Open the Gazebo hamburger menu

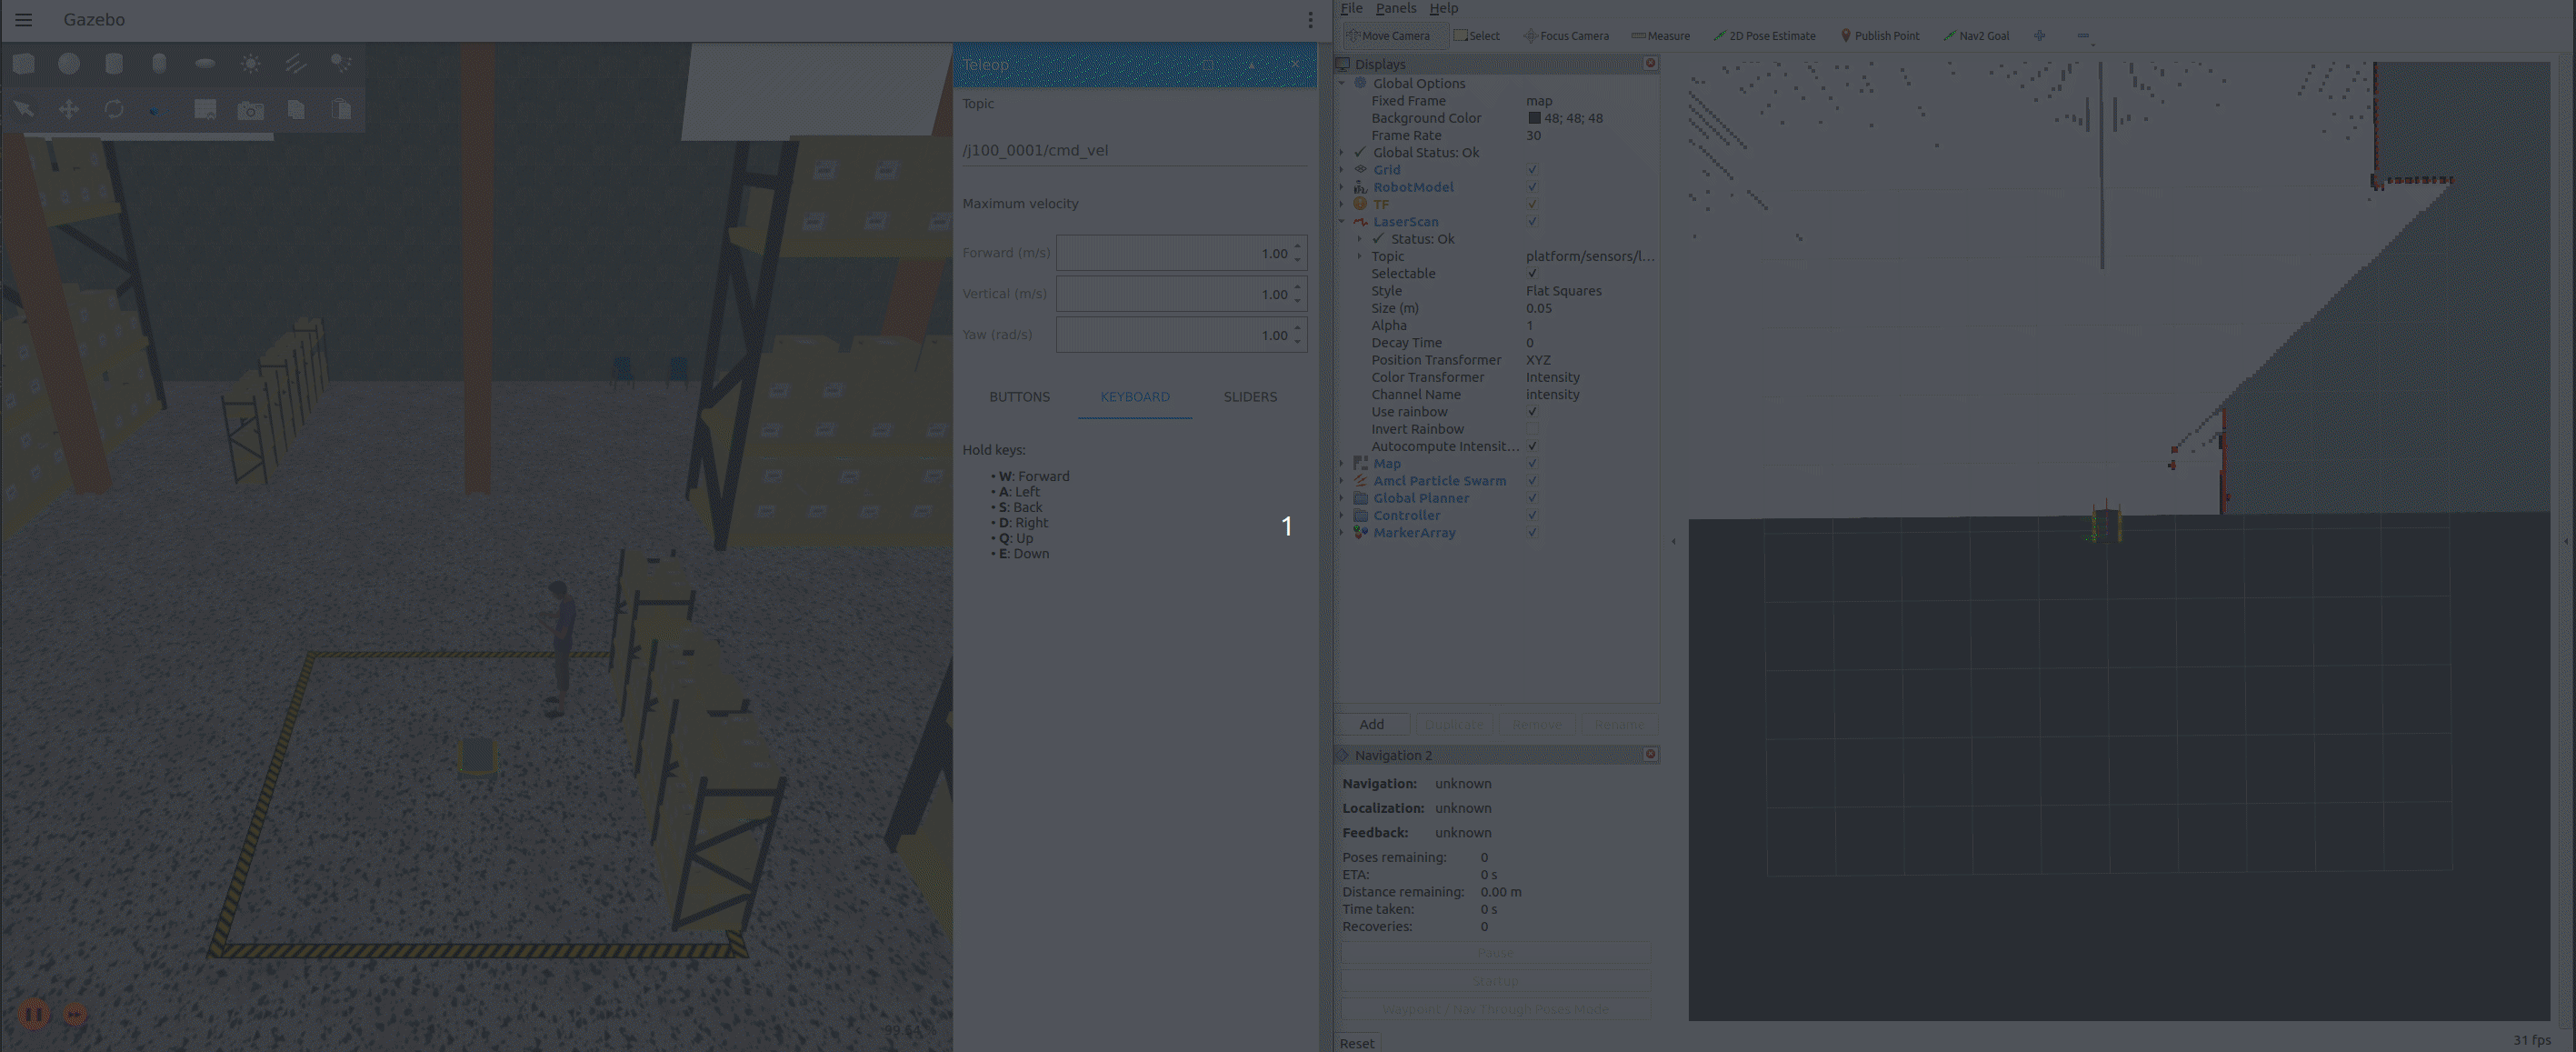(24, 20)
